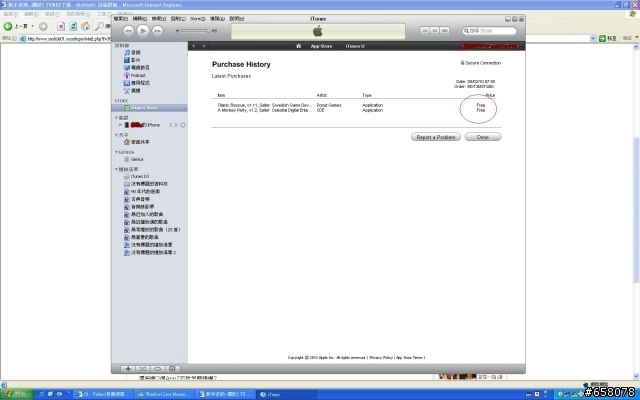The image size is (640, 400).
Task: Click the Titanic Rescue purchase row
Action: 356,105
